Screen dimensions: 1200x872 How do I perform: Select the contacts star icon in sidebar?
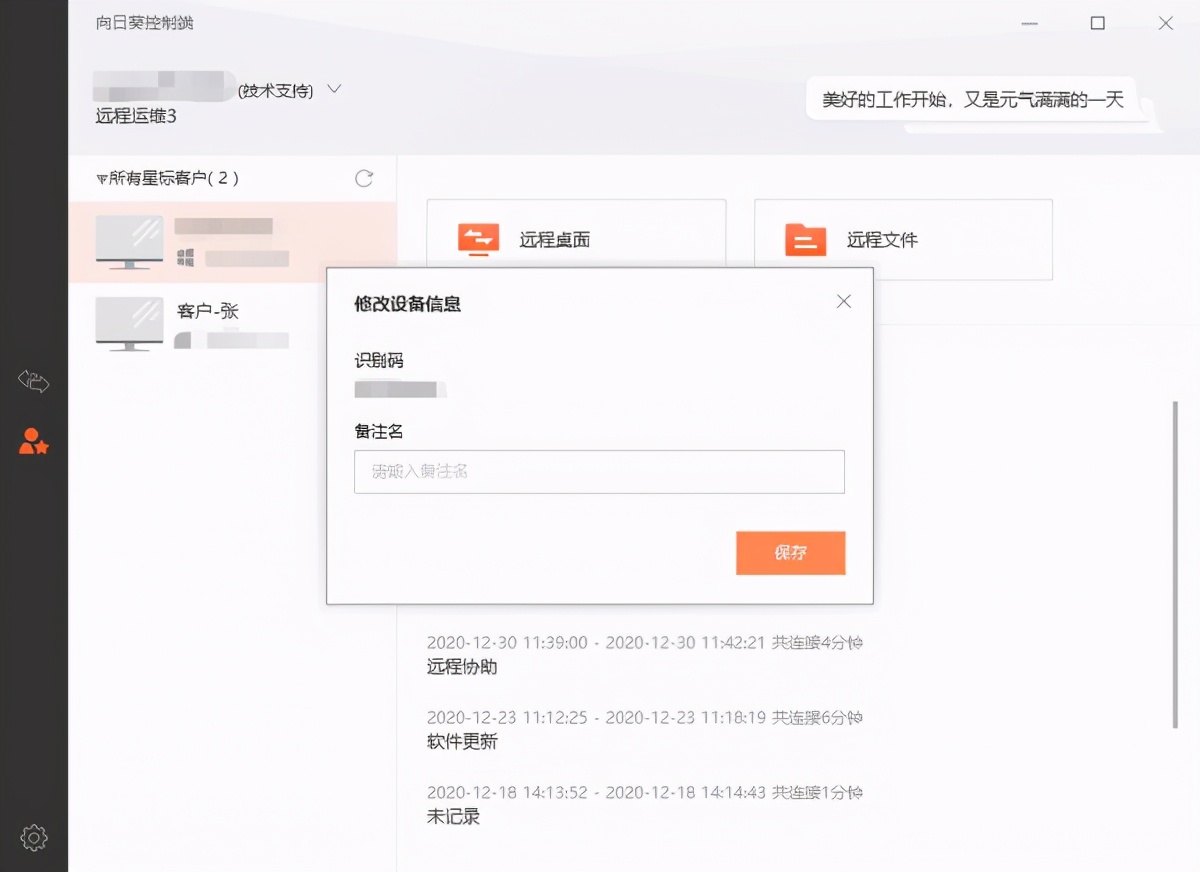pos(33,442)
